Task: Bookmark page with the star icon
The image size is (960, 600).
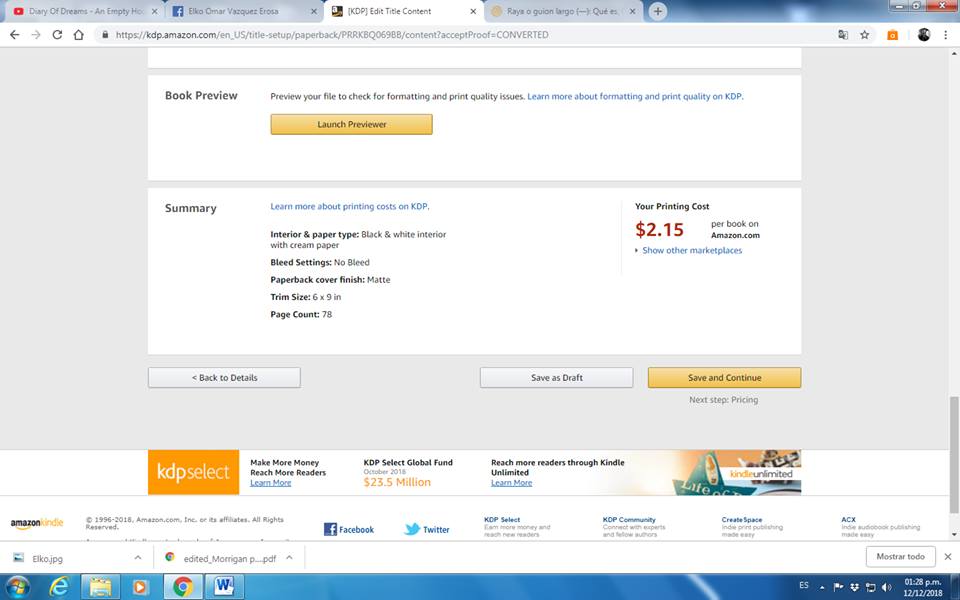Action: click(x=864, y=35)
